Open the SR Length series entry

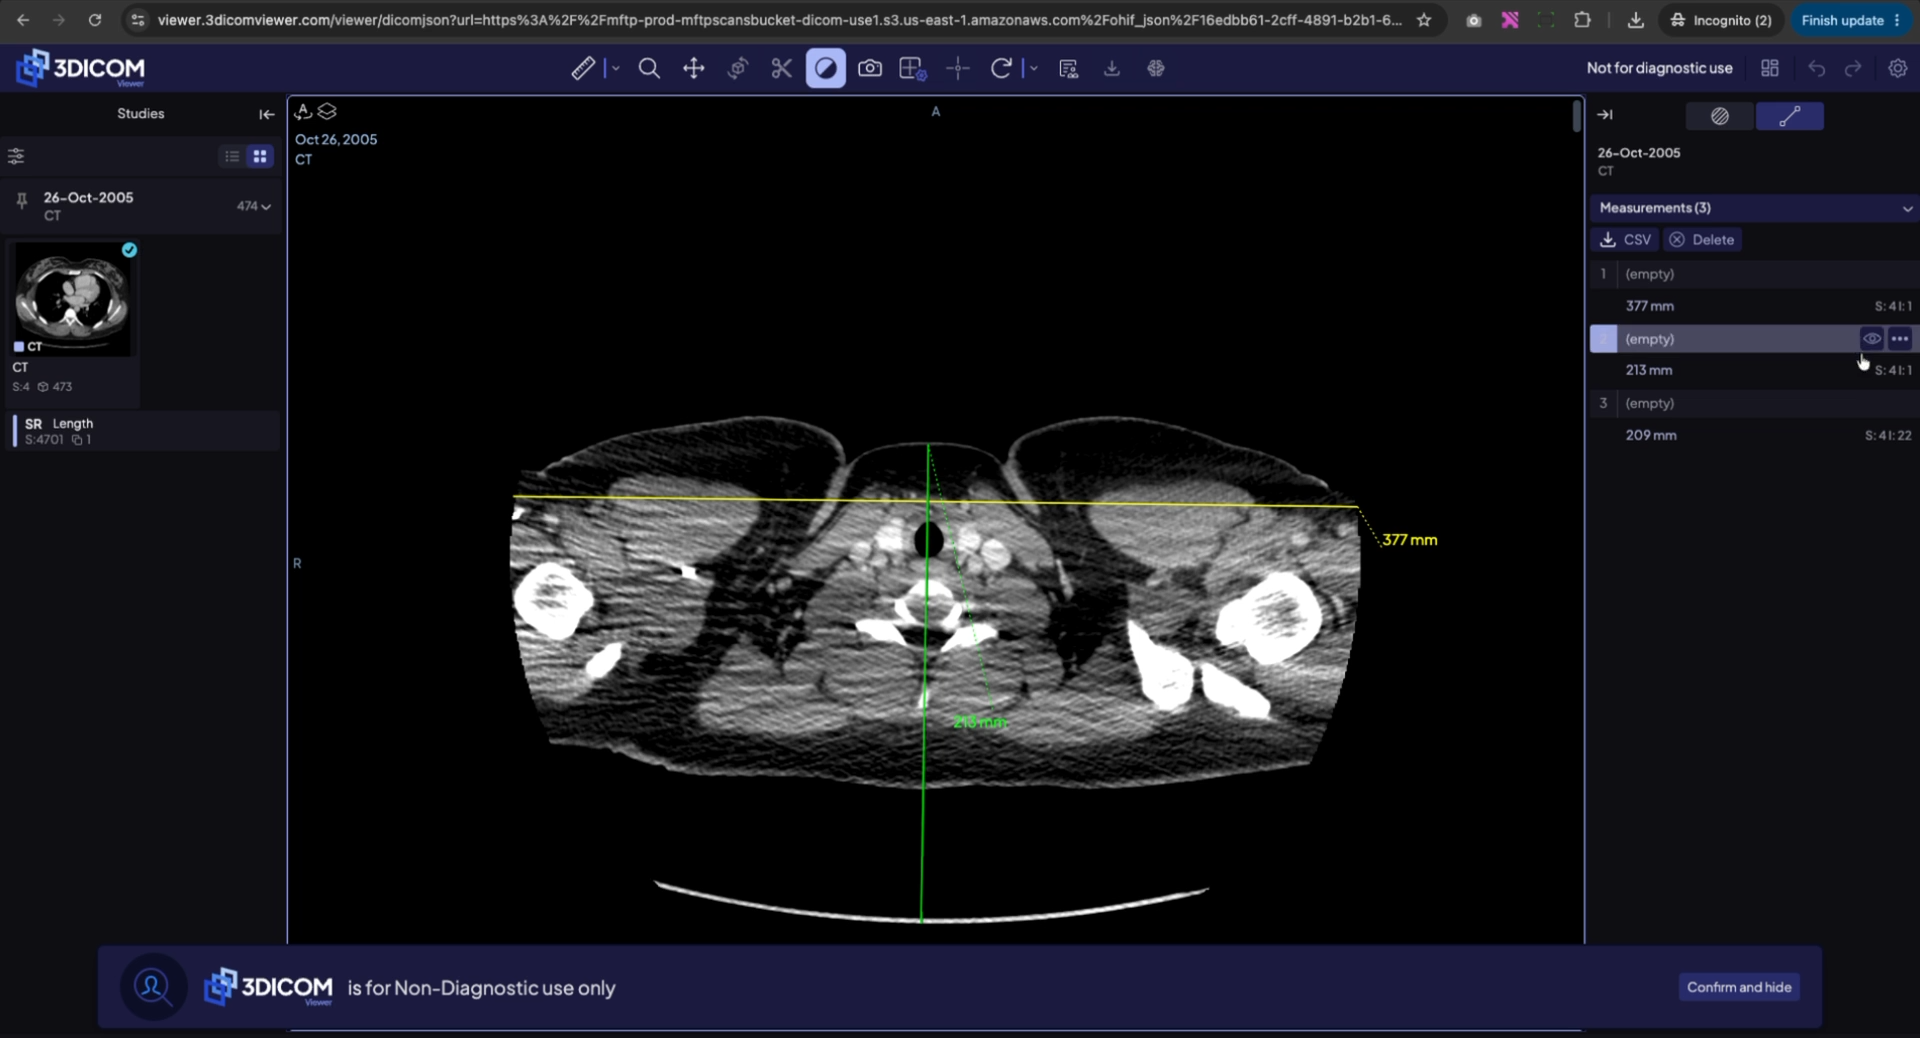pyautogui.click(x=142, y=431)
